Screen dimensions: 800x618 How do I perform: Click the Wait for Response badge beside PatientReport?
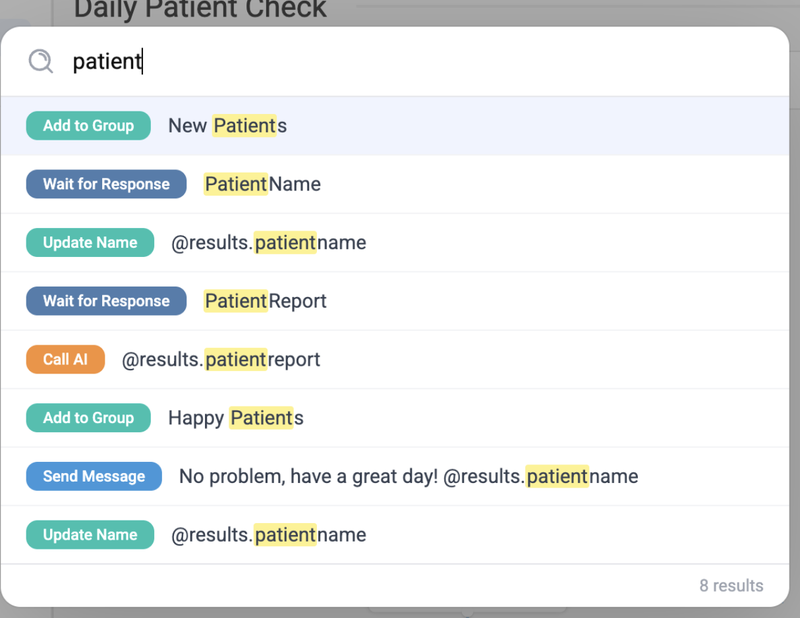[x=106, y=301]
